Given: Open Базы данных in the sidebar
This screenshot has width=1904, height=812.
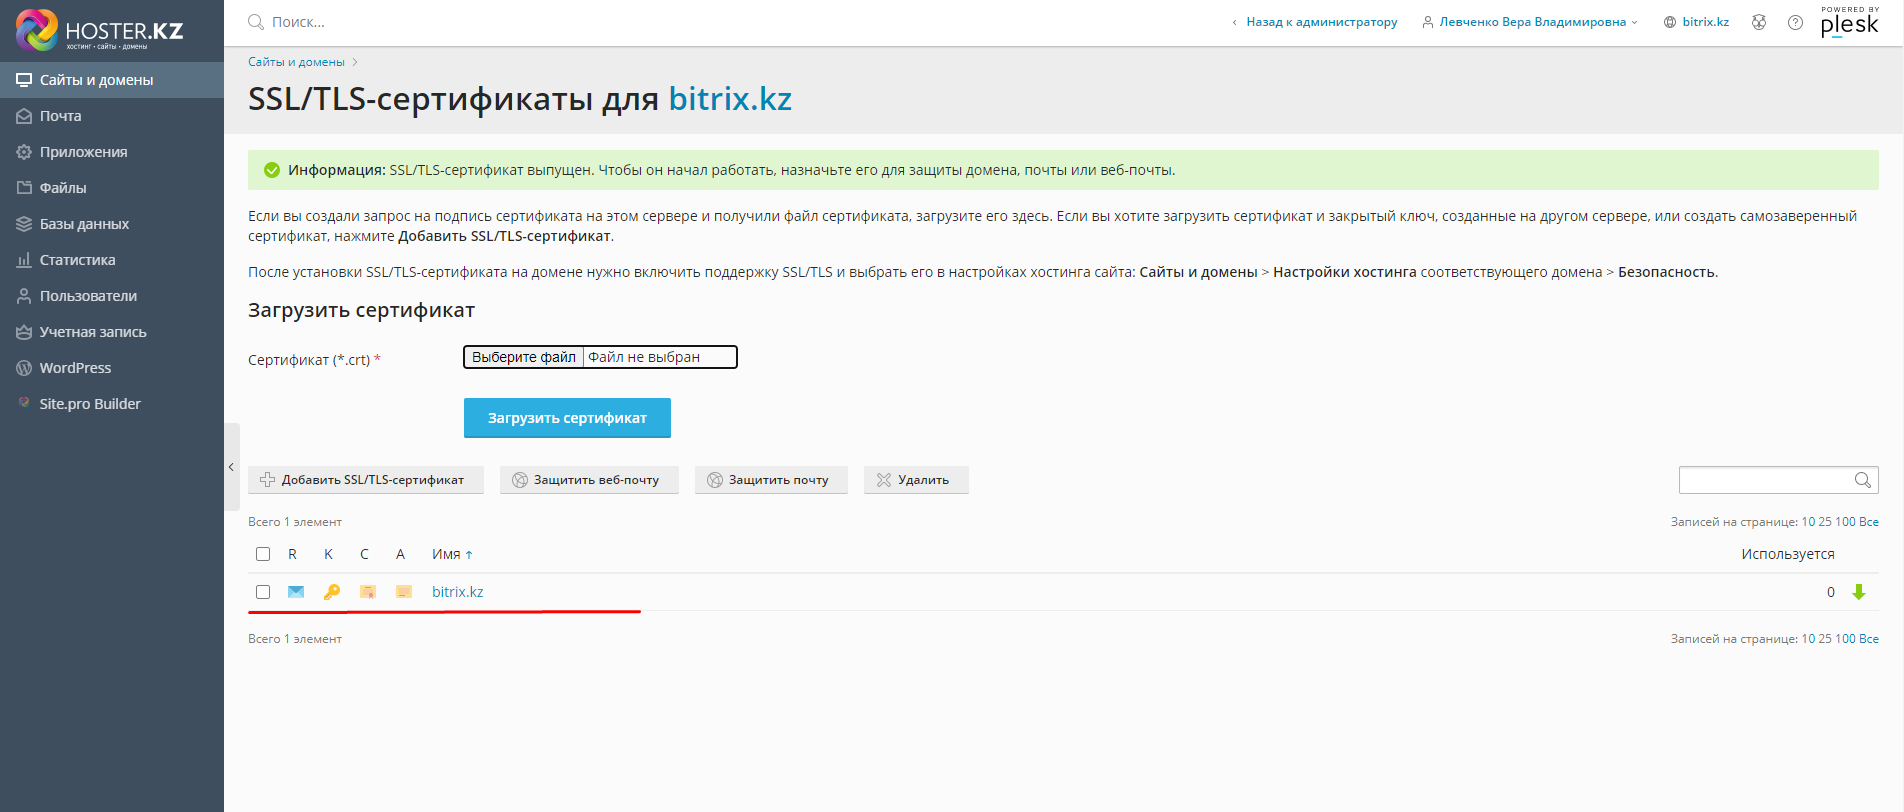Looking at the screenshot, I should [x=112, y=224].
